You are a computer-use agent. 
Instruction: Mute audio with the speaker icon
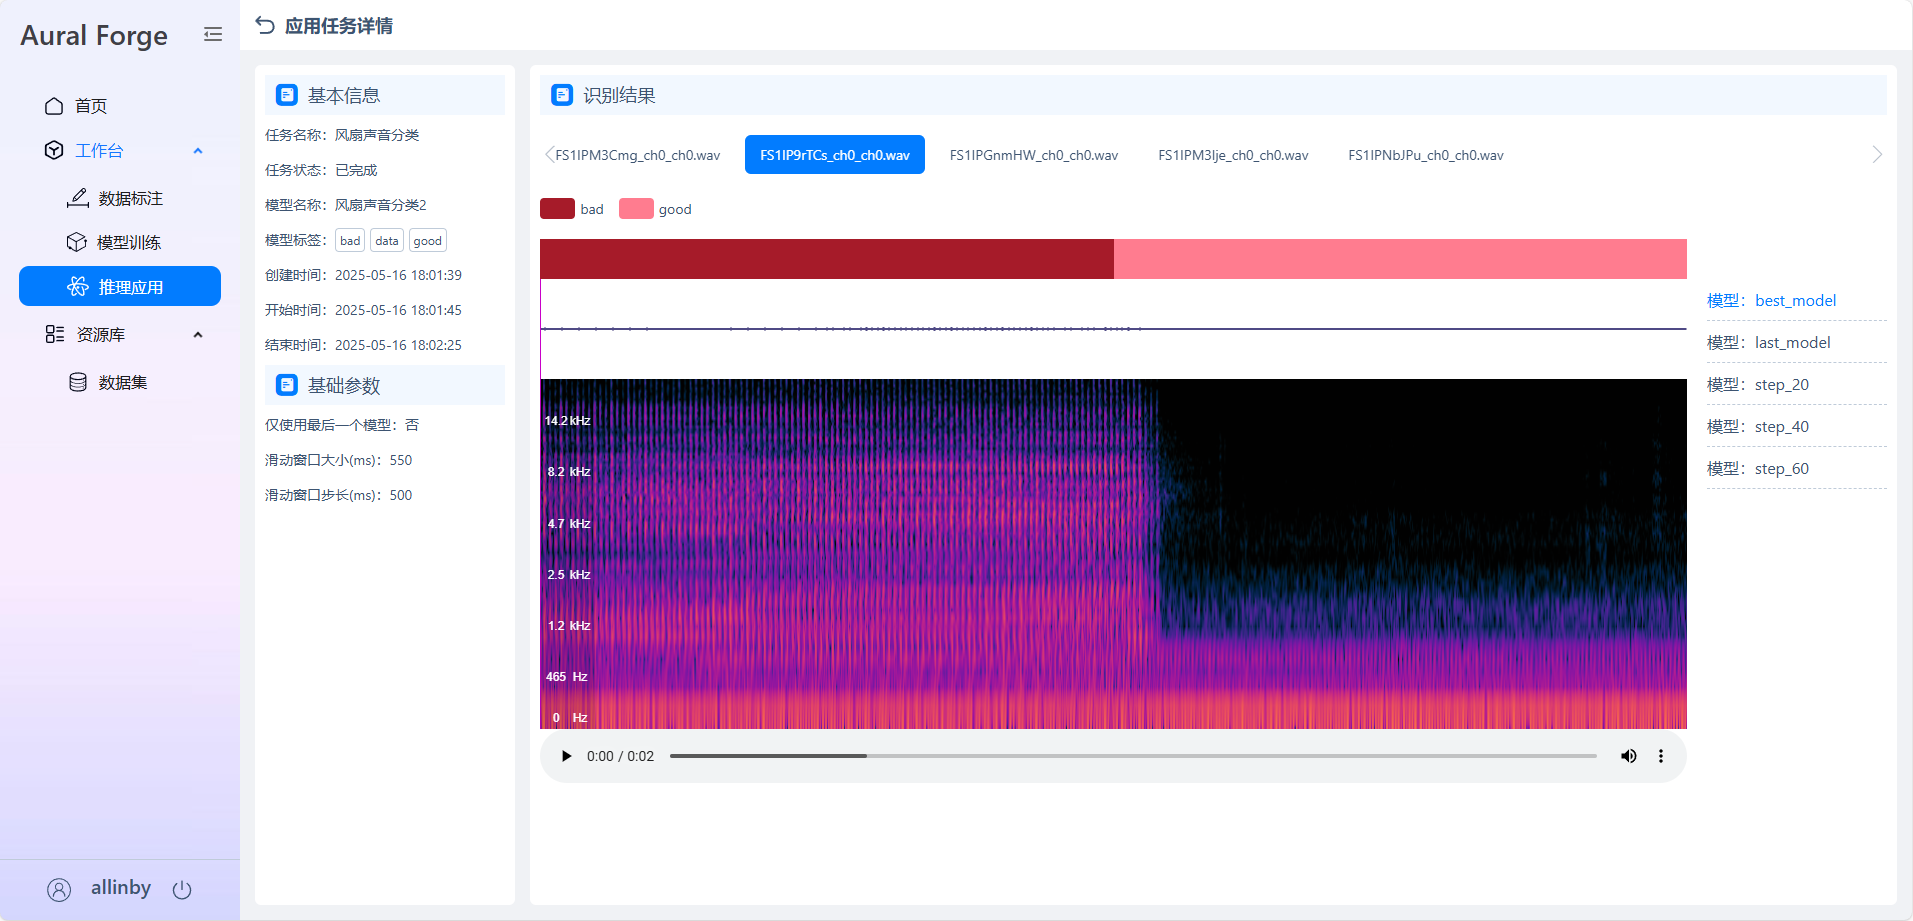point(1629,756)
